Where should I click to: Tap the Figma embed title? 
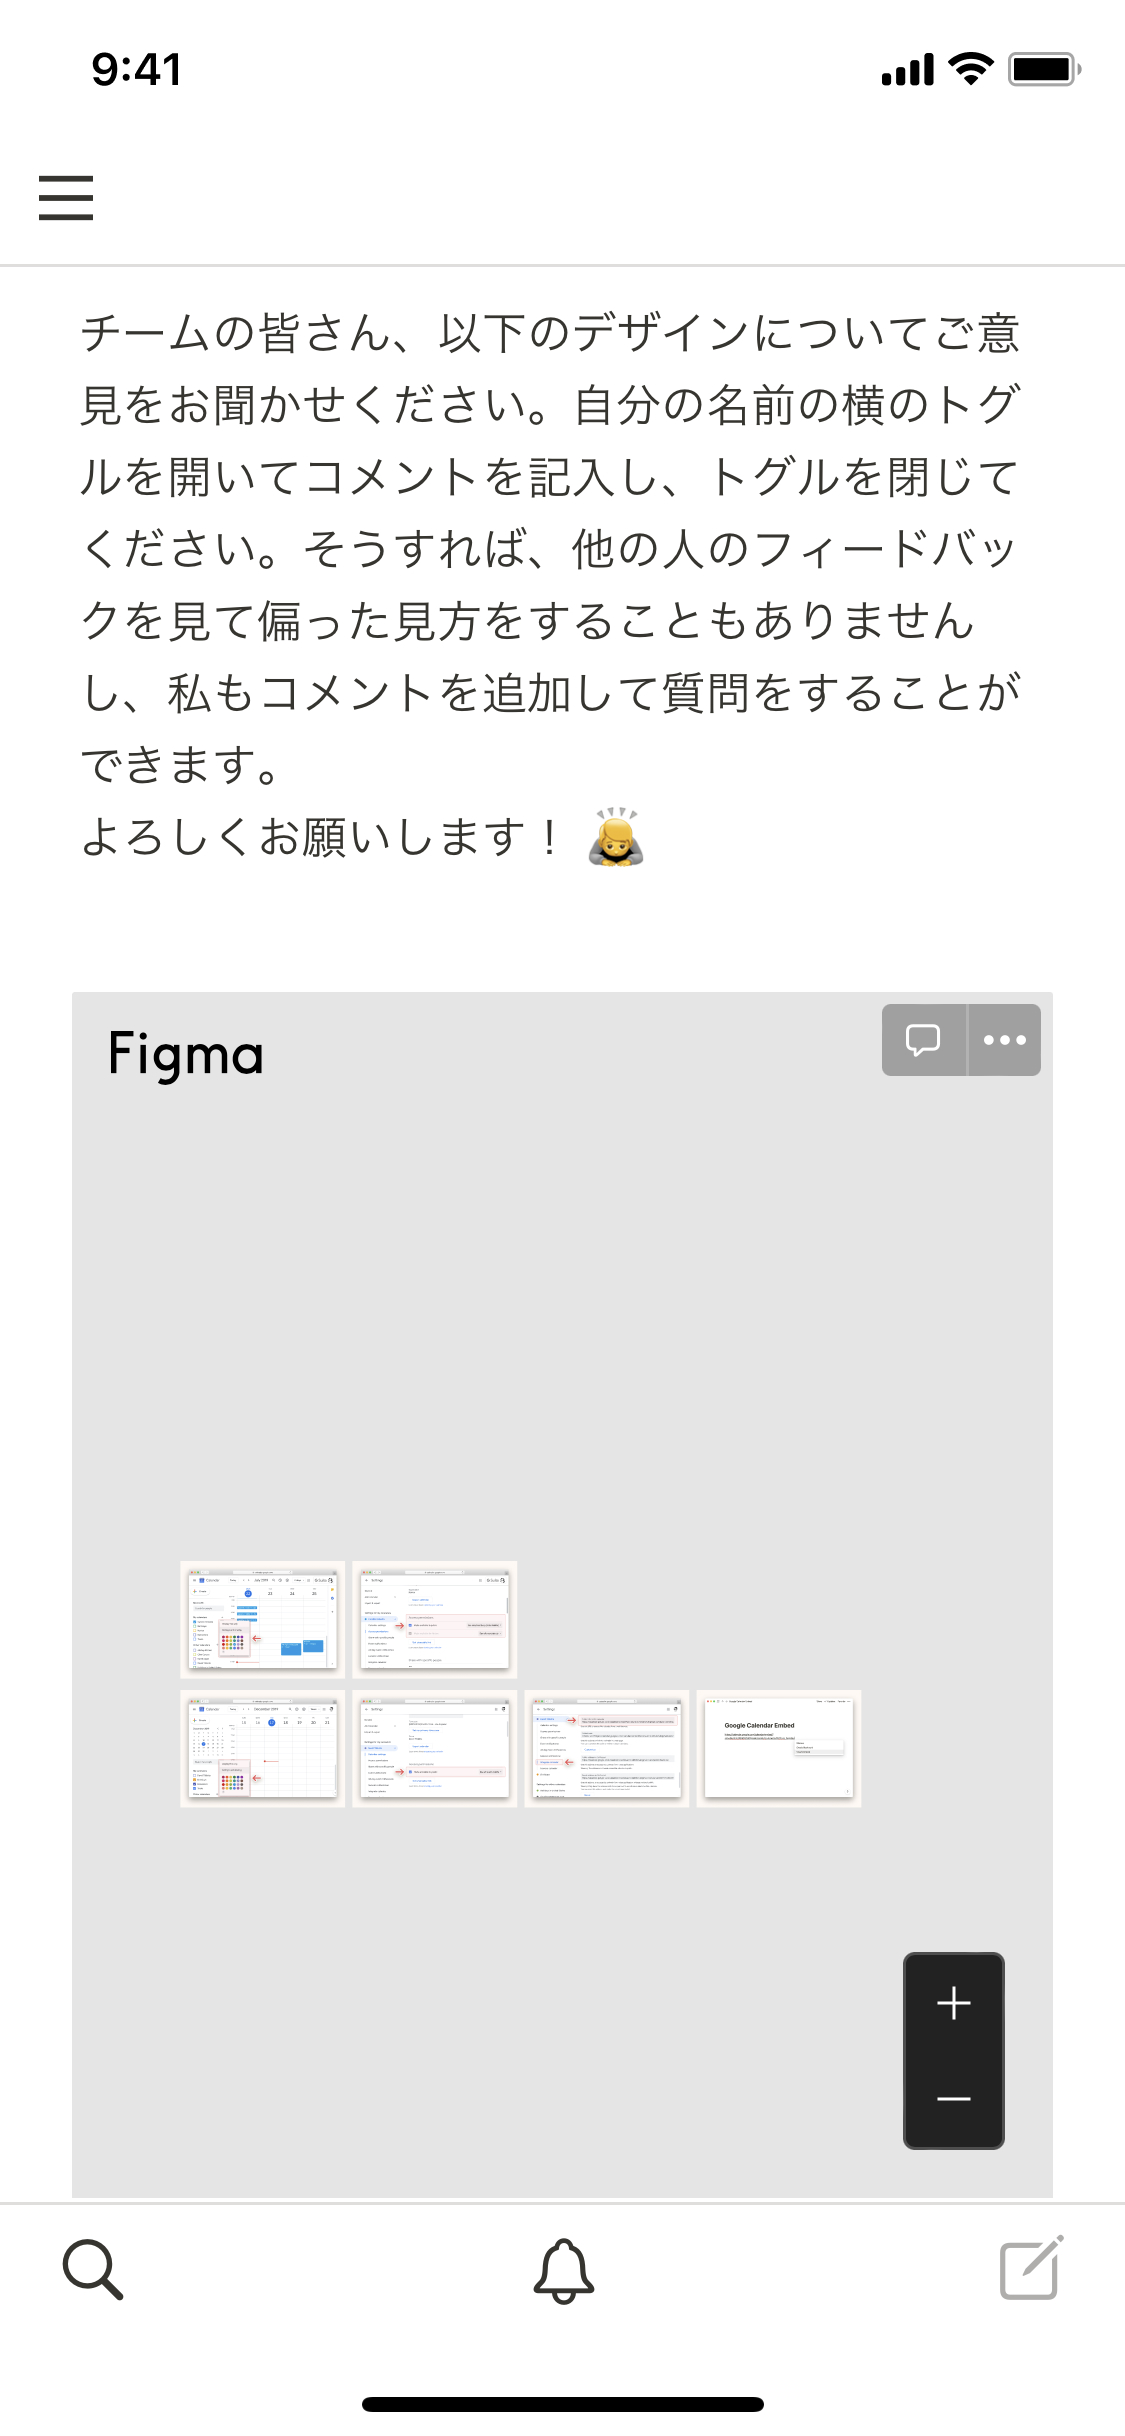[186, 1055]
